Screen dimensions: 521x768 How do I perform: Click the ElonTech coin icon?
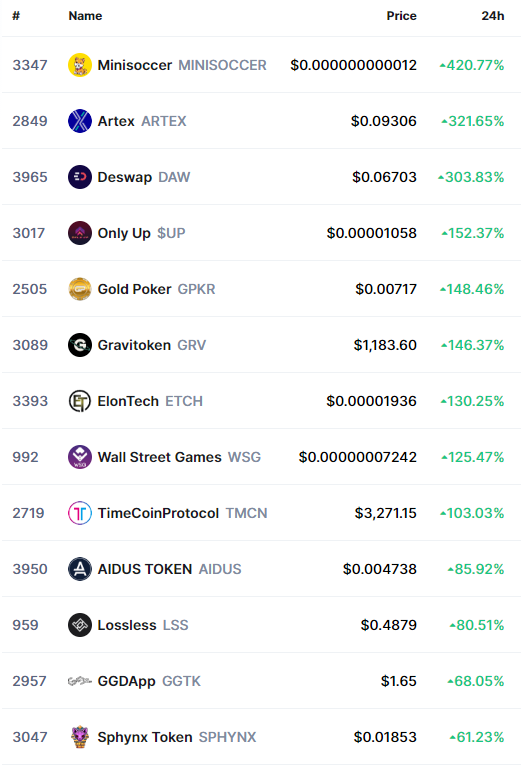tap(80, 401)
